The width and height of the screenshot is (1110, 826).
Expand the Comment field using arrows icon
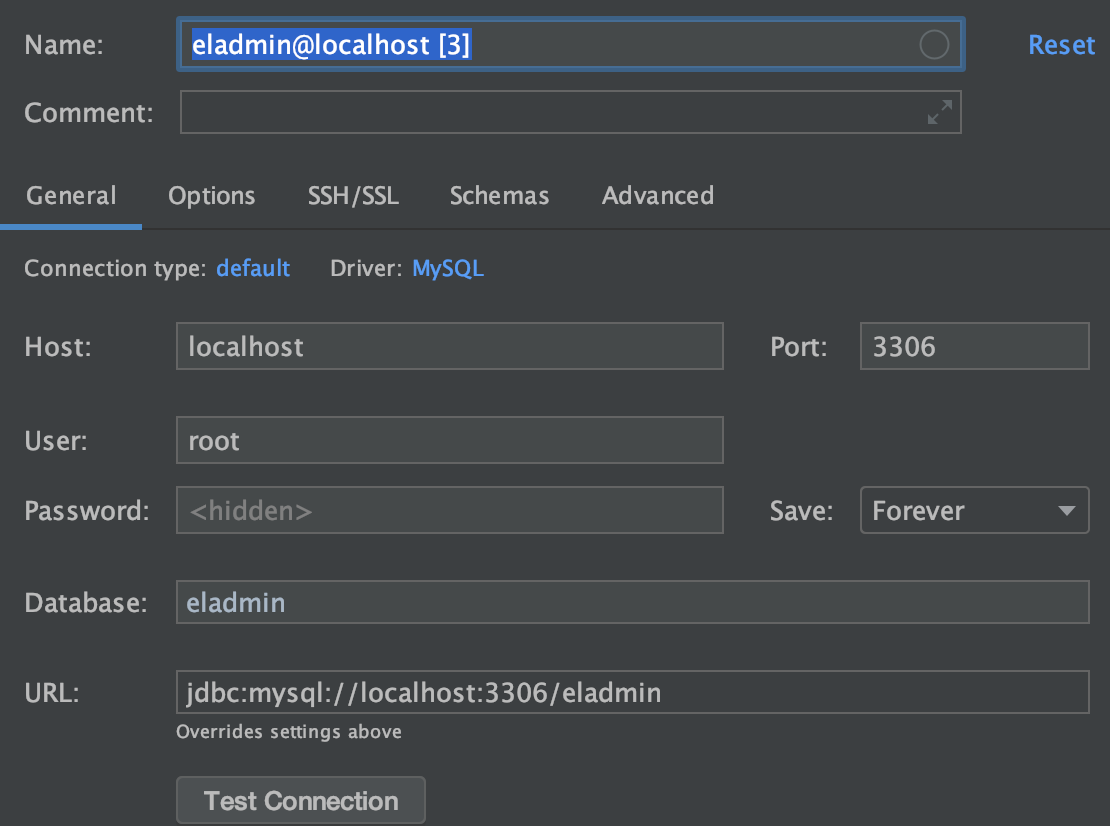[x=939, y=112]
